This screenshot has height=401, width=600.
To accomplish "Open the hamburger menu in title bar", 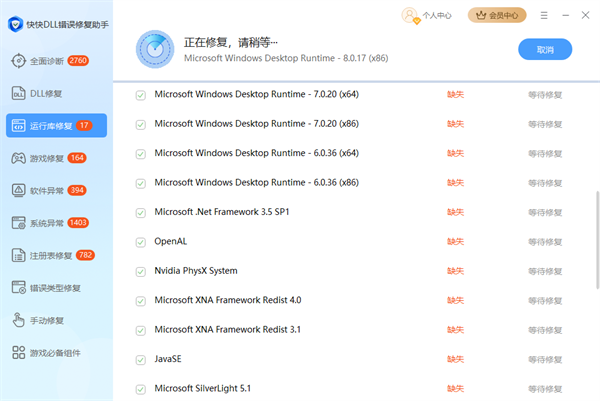I will click(543, 15).
